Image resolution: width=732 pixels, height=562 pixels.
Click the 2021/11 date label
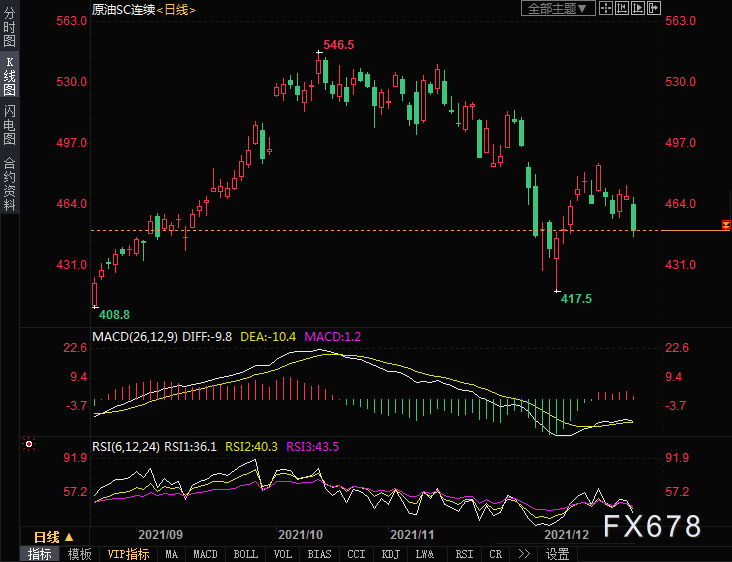point(412,535)
